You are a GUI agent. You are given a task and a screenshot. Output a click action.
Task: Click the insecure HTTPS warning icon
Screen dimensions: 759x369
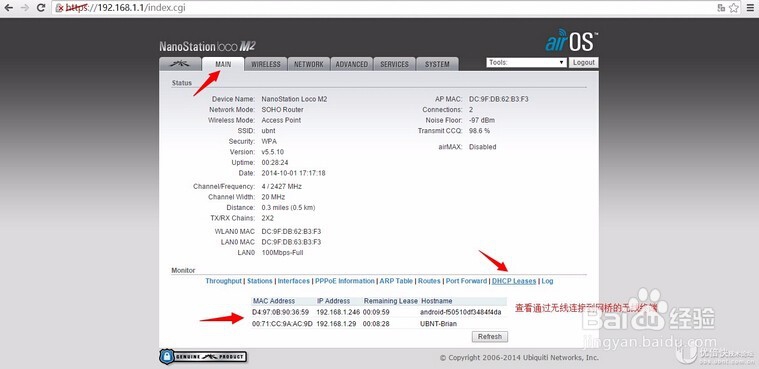click(60, 8)
